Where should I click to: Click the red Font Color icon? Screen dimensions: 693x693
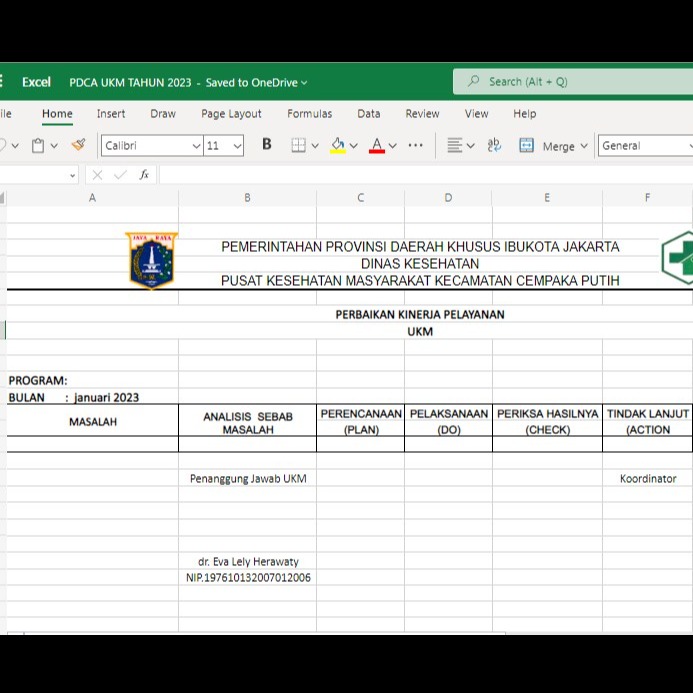377,145
